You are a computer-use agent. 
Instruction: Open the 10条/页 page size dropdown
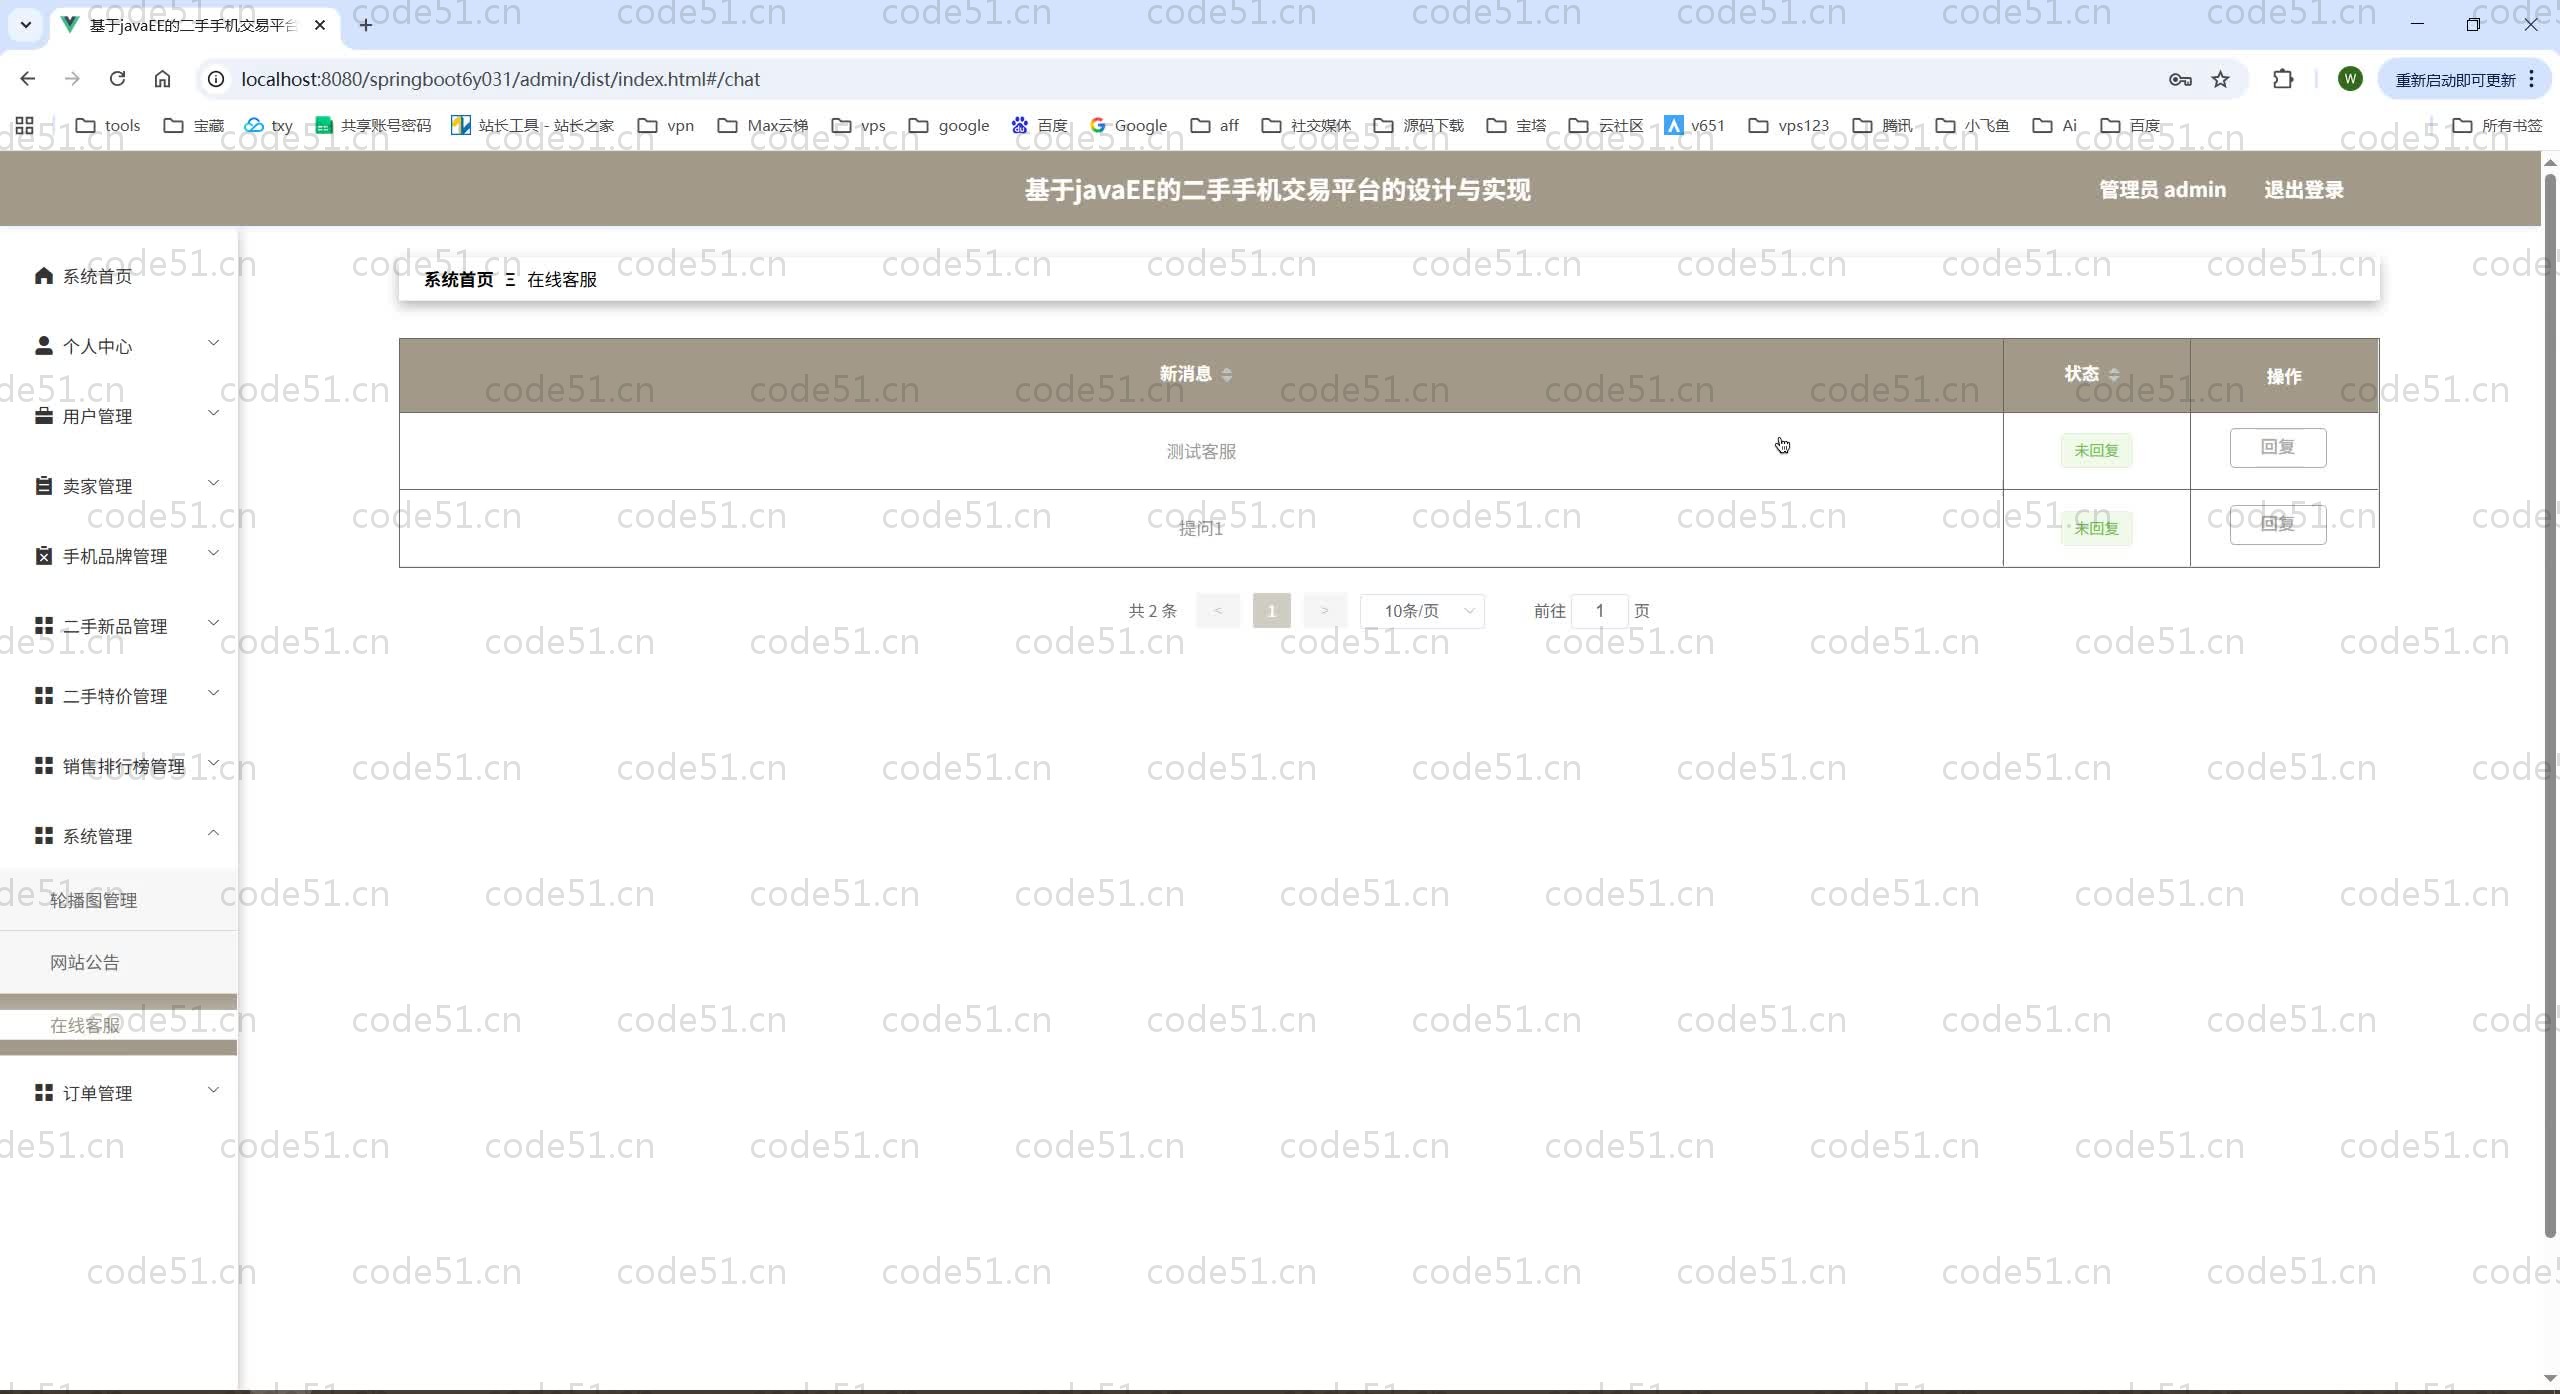tap(1422, 611)
